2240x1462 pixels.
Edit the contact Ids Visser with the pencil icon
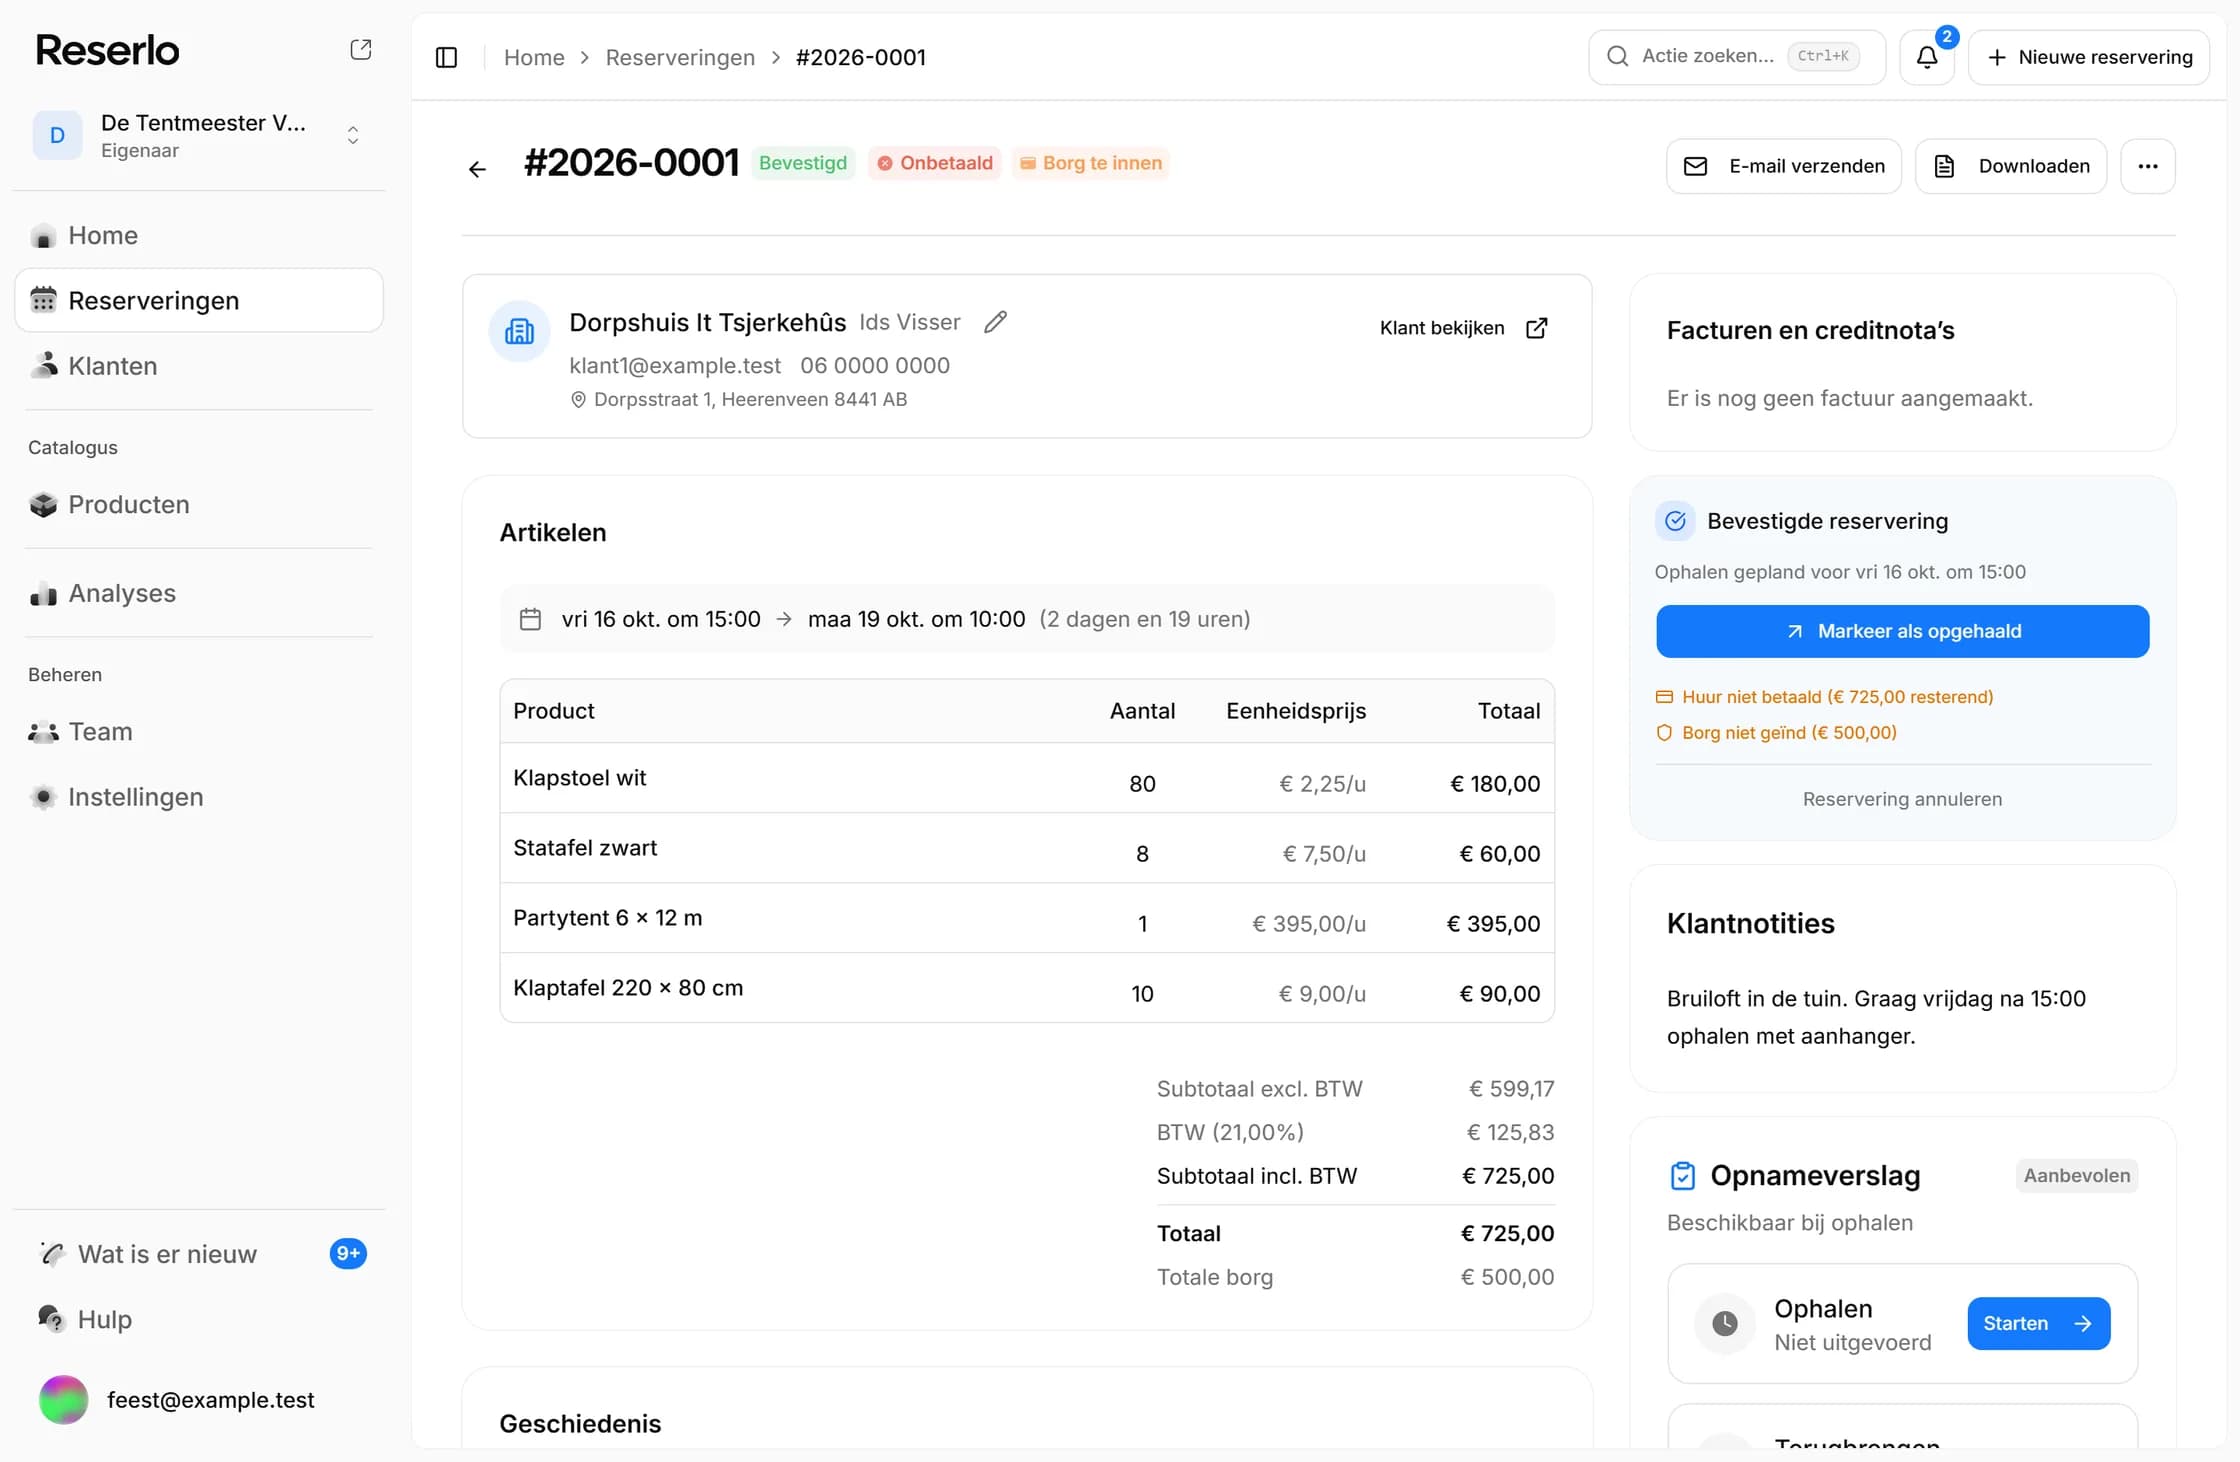[x=995, y=322]
